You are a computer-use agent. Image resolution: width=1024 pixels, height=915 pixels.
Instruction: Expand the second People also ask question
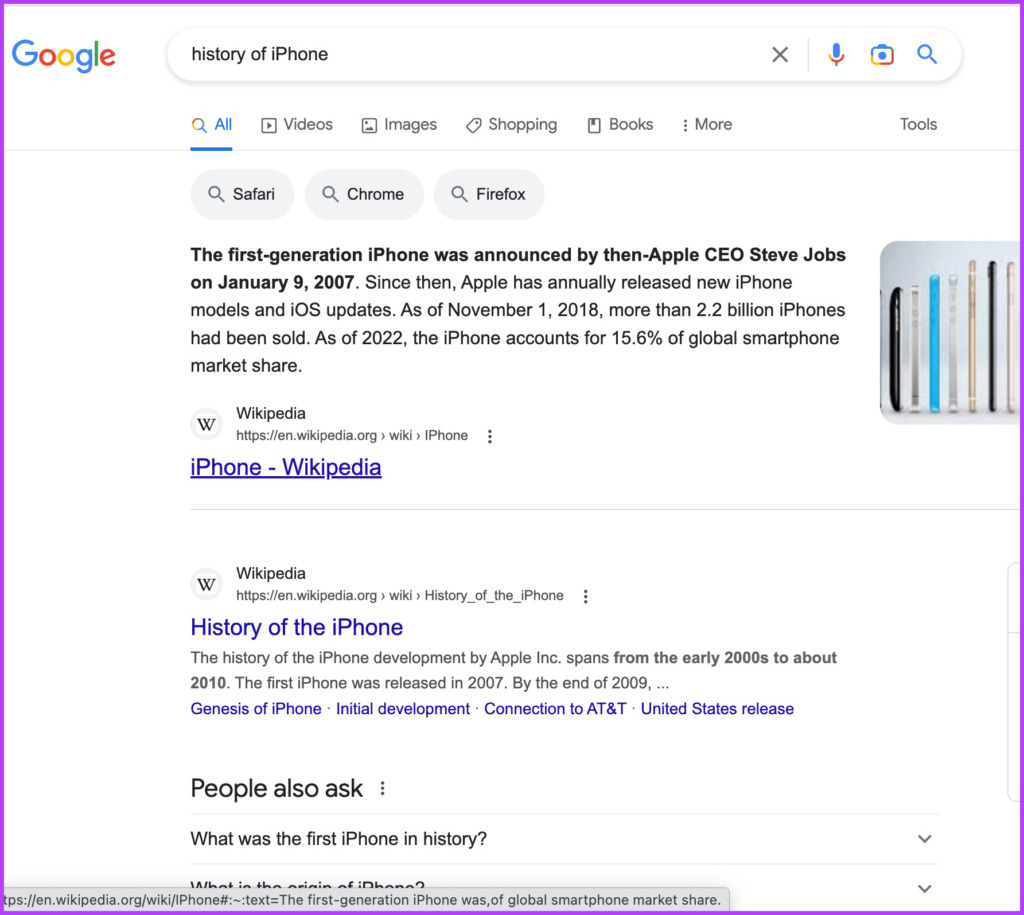[564, 888]
